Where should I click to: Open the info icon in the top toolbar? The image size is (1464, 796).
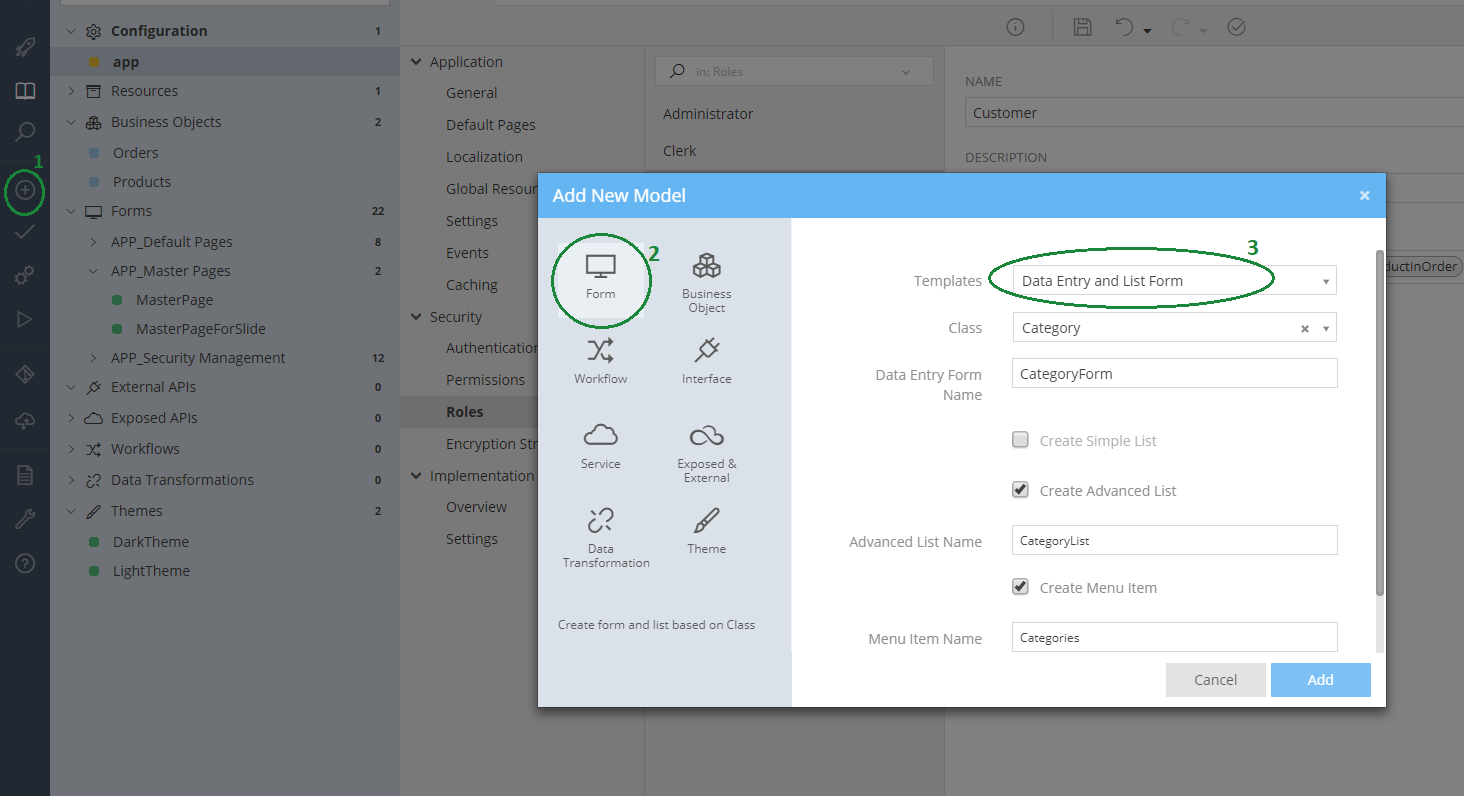coord(1015,27)
